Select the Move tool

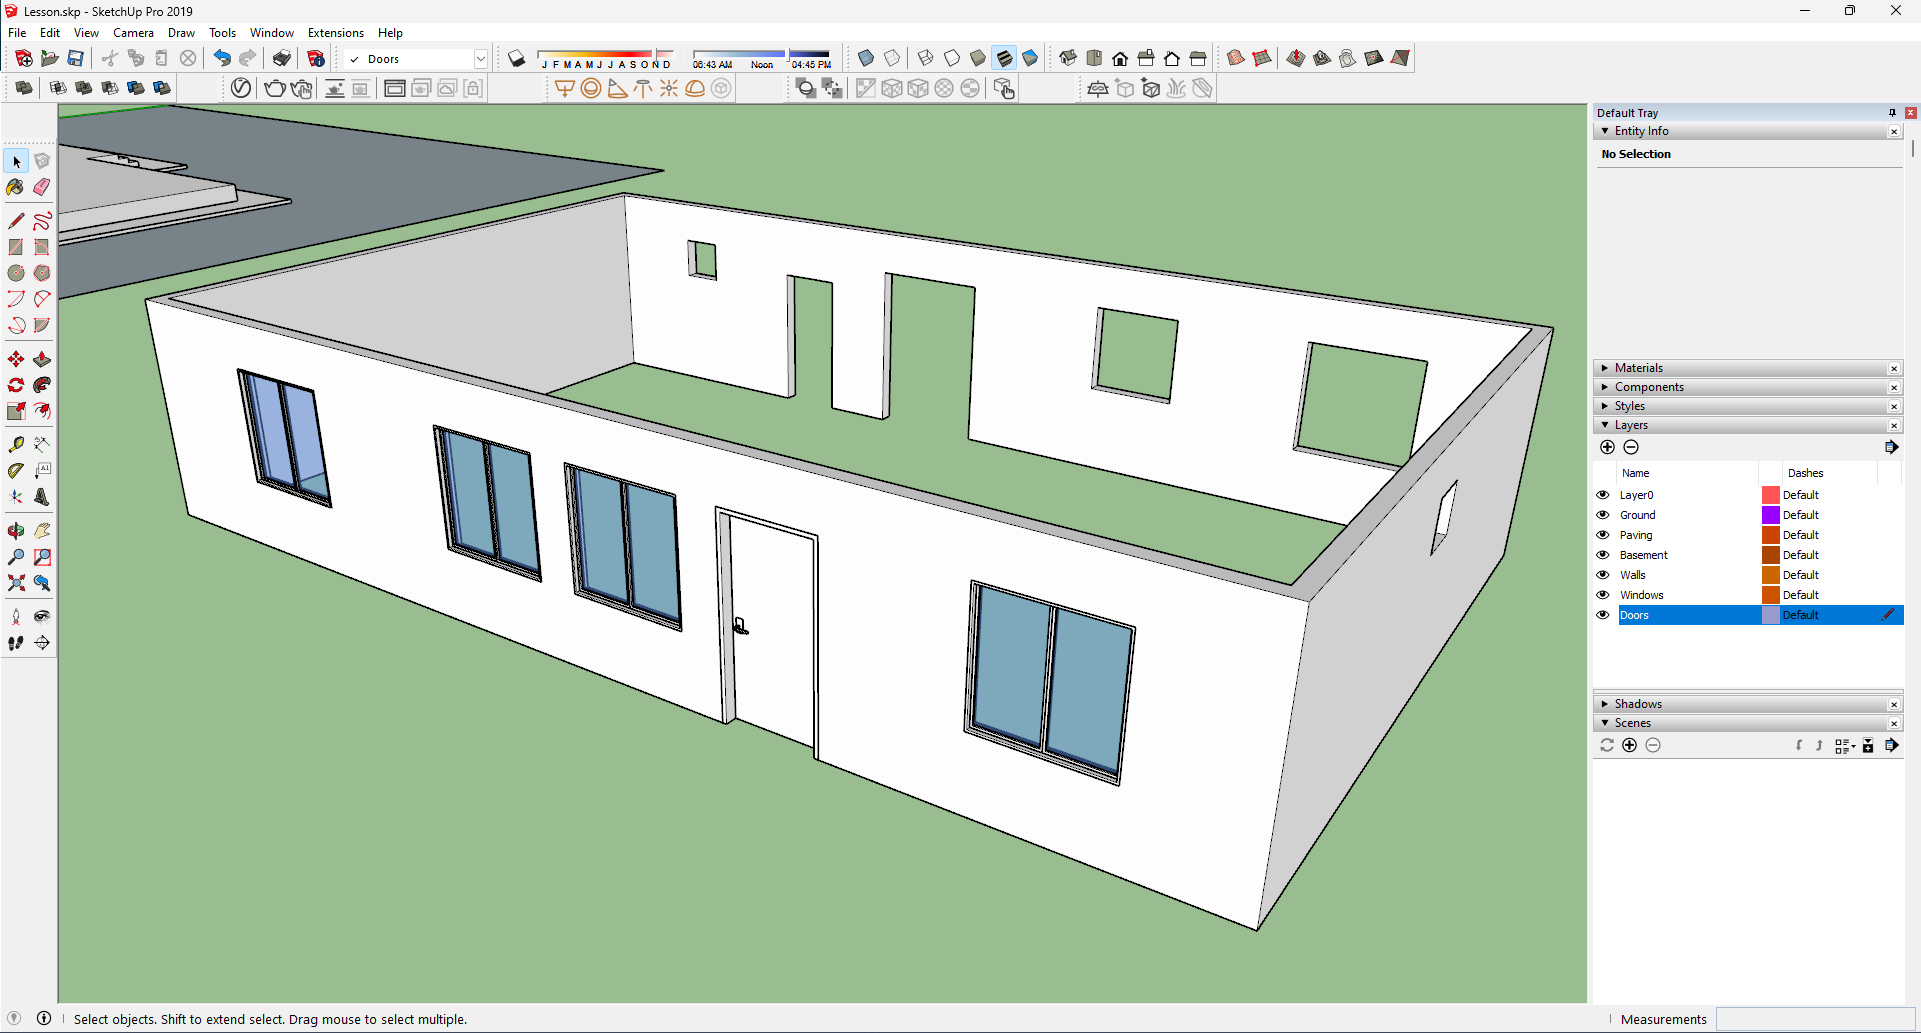[16, 359]
